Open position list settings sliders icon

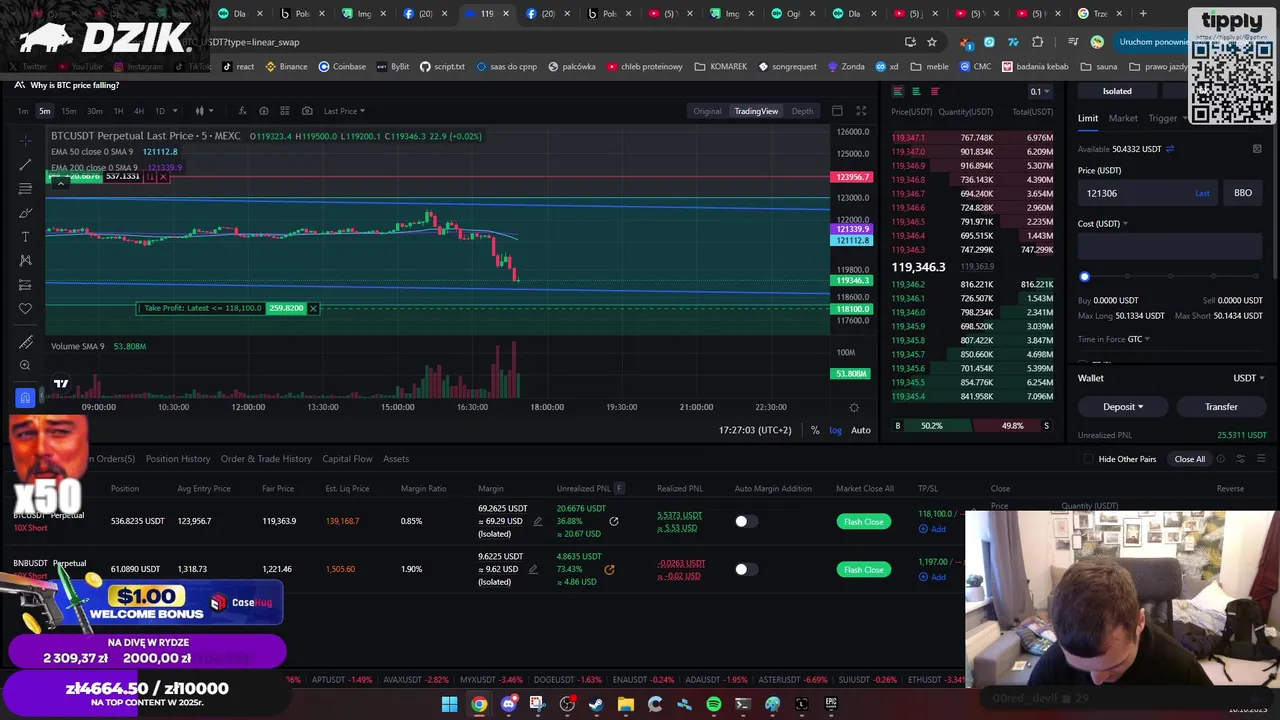click(x=1240, y=459)
